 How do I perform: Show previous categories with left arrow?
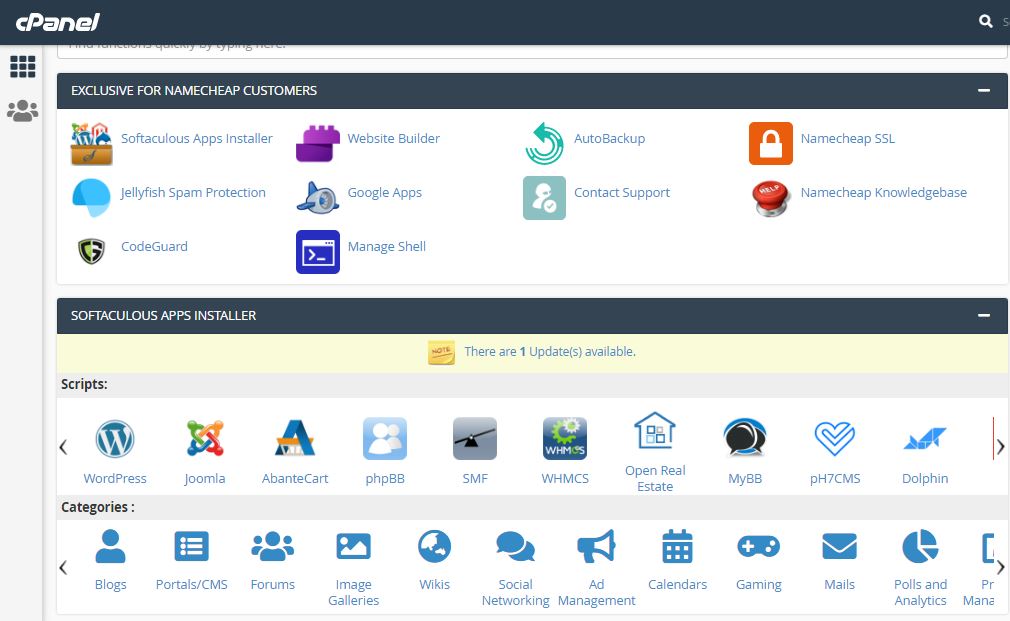[63, 567]
